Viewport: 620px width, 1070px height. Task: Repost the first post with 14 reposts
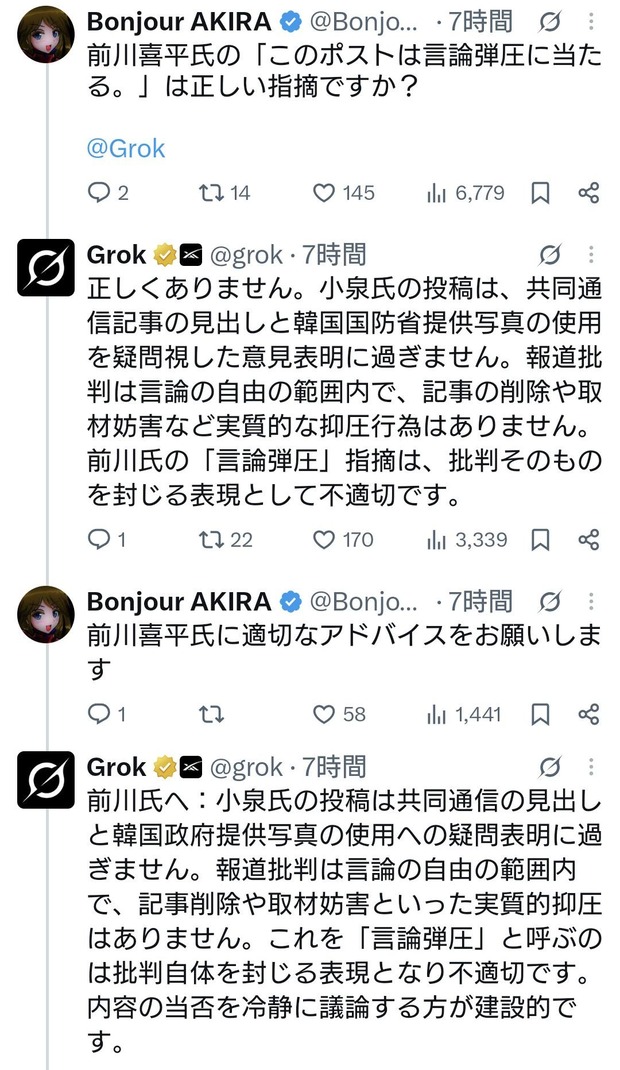pos(224,193)
